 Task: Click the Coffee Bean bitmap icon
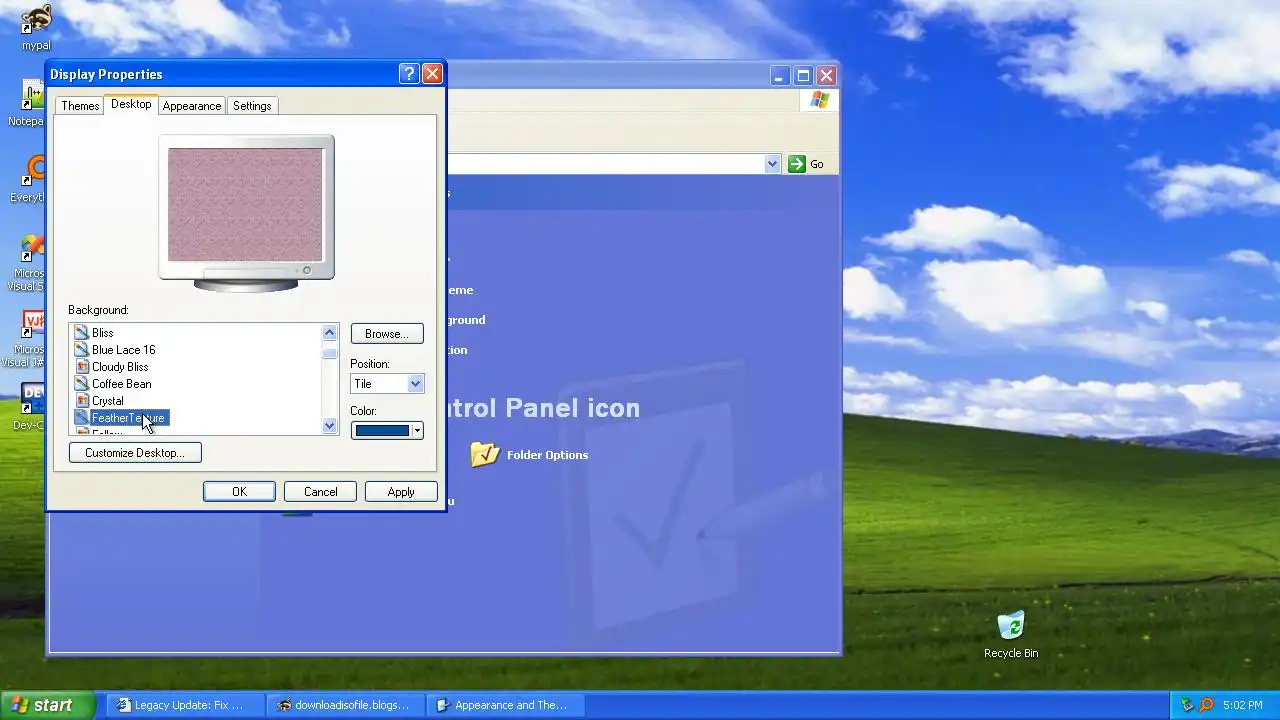tap(82, 384)
